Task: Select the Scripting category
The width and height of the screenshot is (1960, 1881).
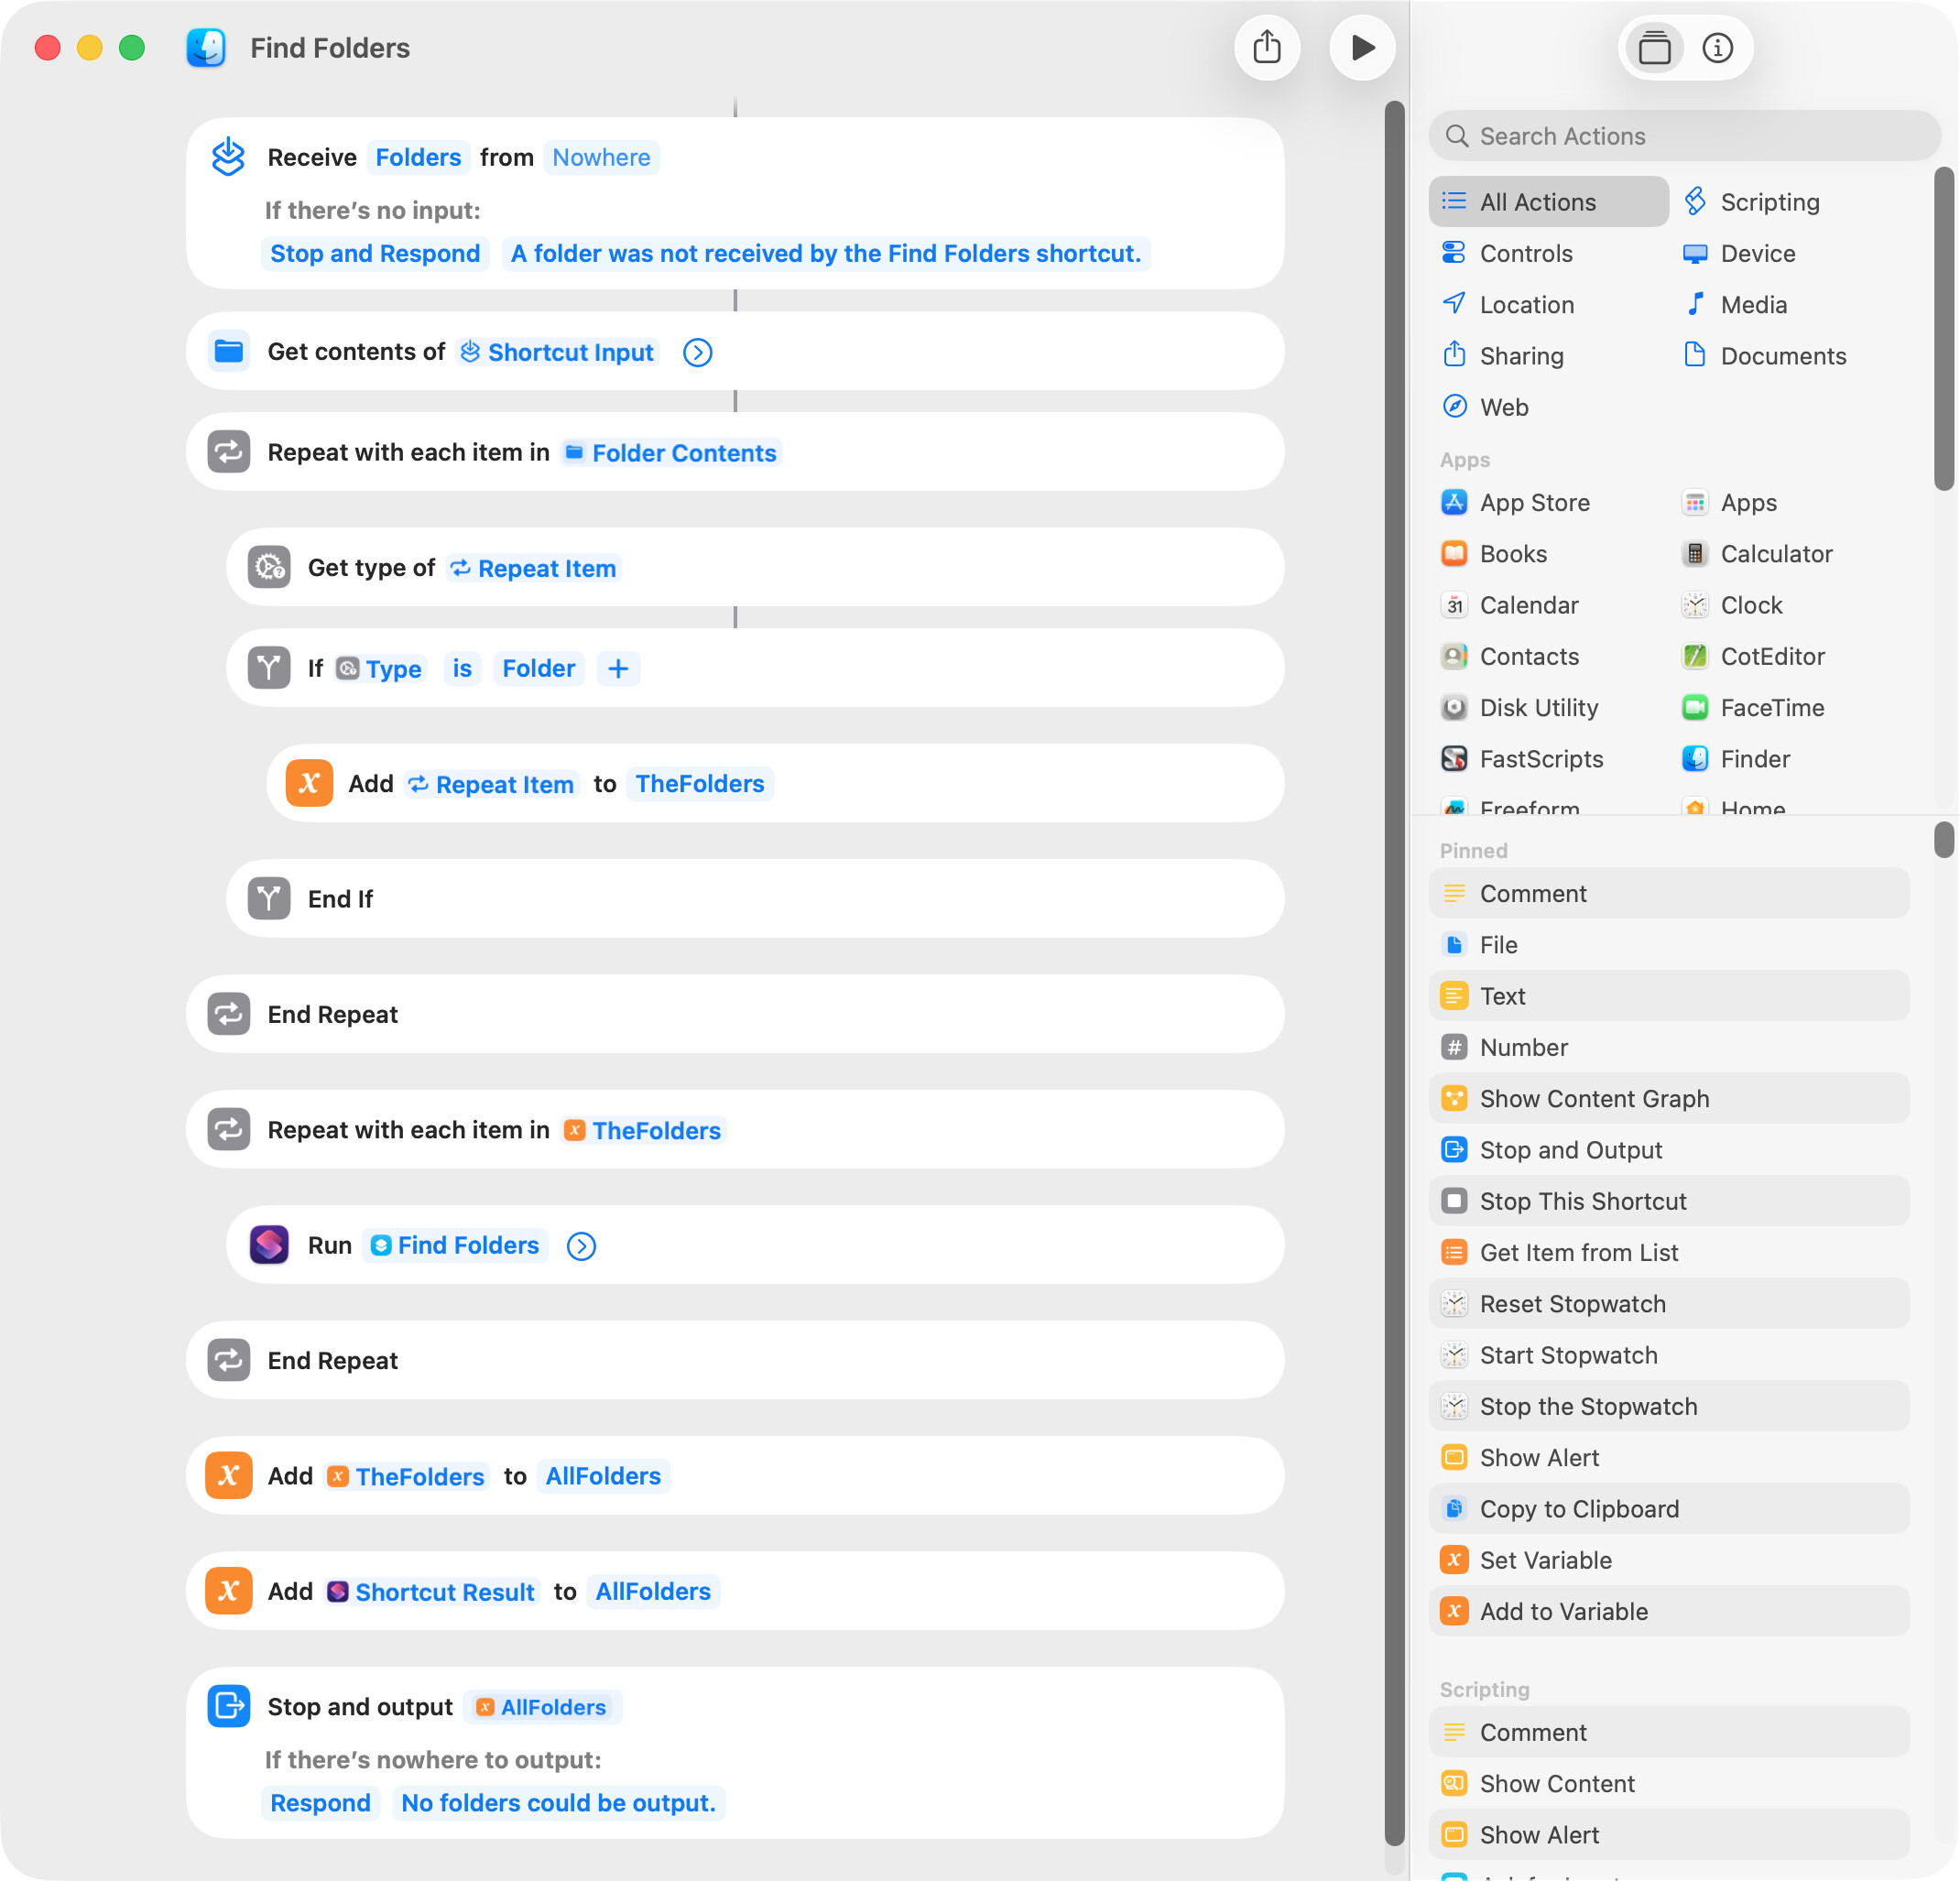Action: (x=1769, y=202)
